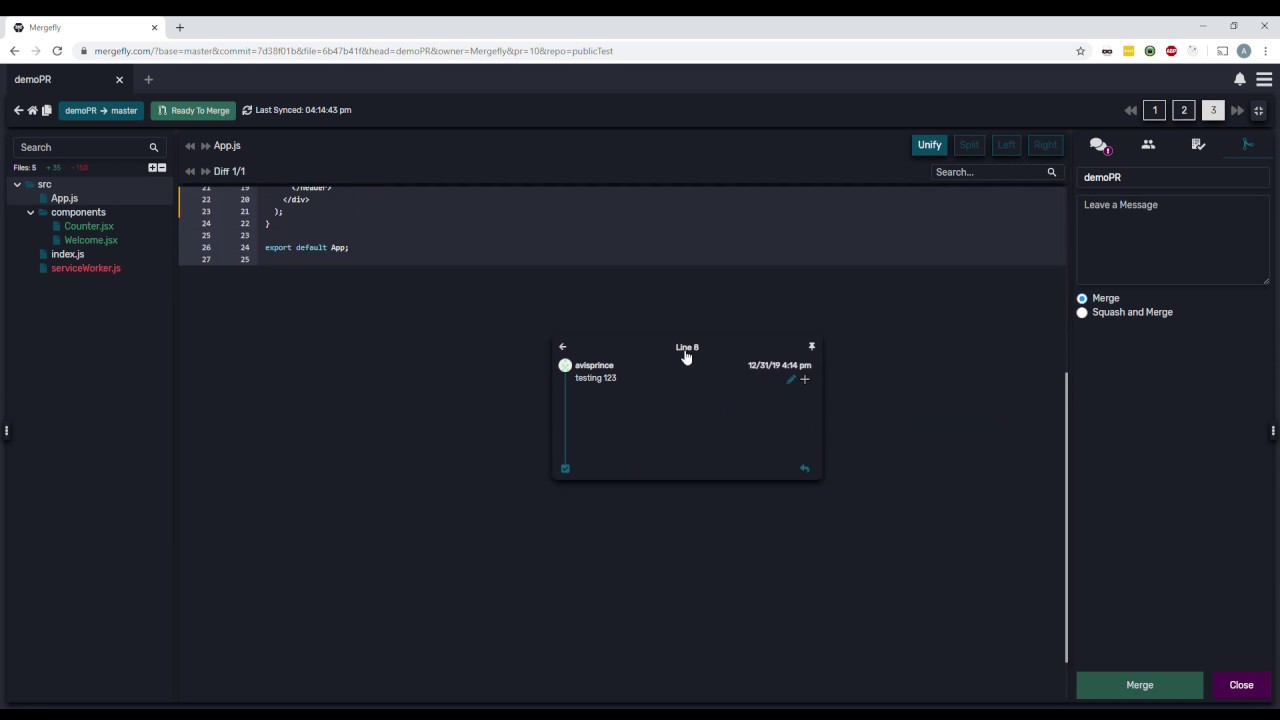1280x720 pixels.
Task: Add a new Mergefly tab with plus
Action: [148, 79]
